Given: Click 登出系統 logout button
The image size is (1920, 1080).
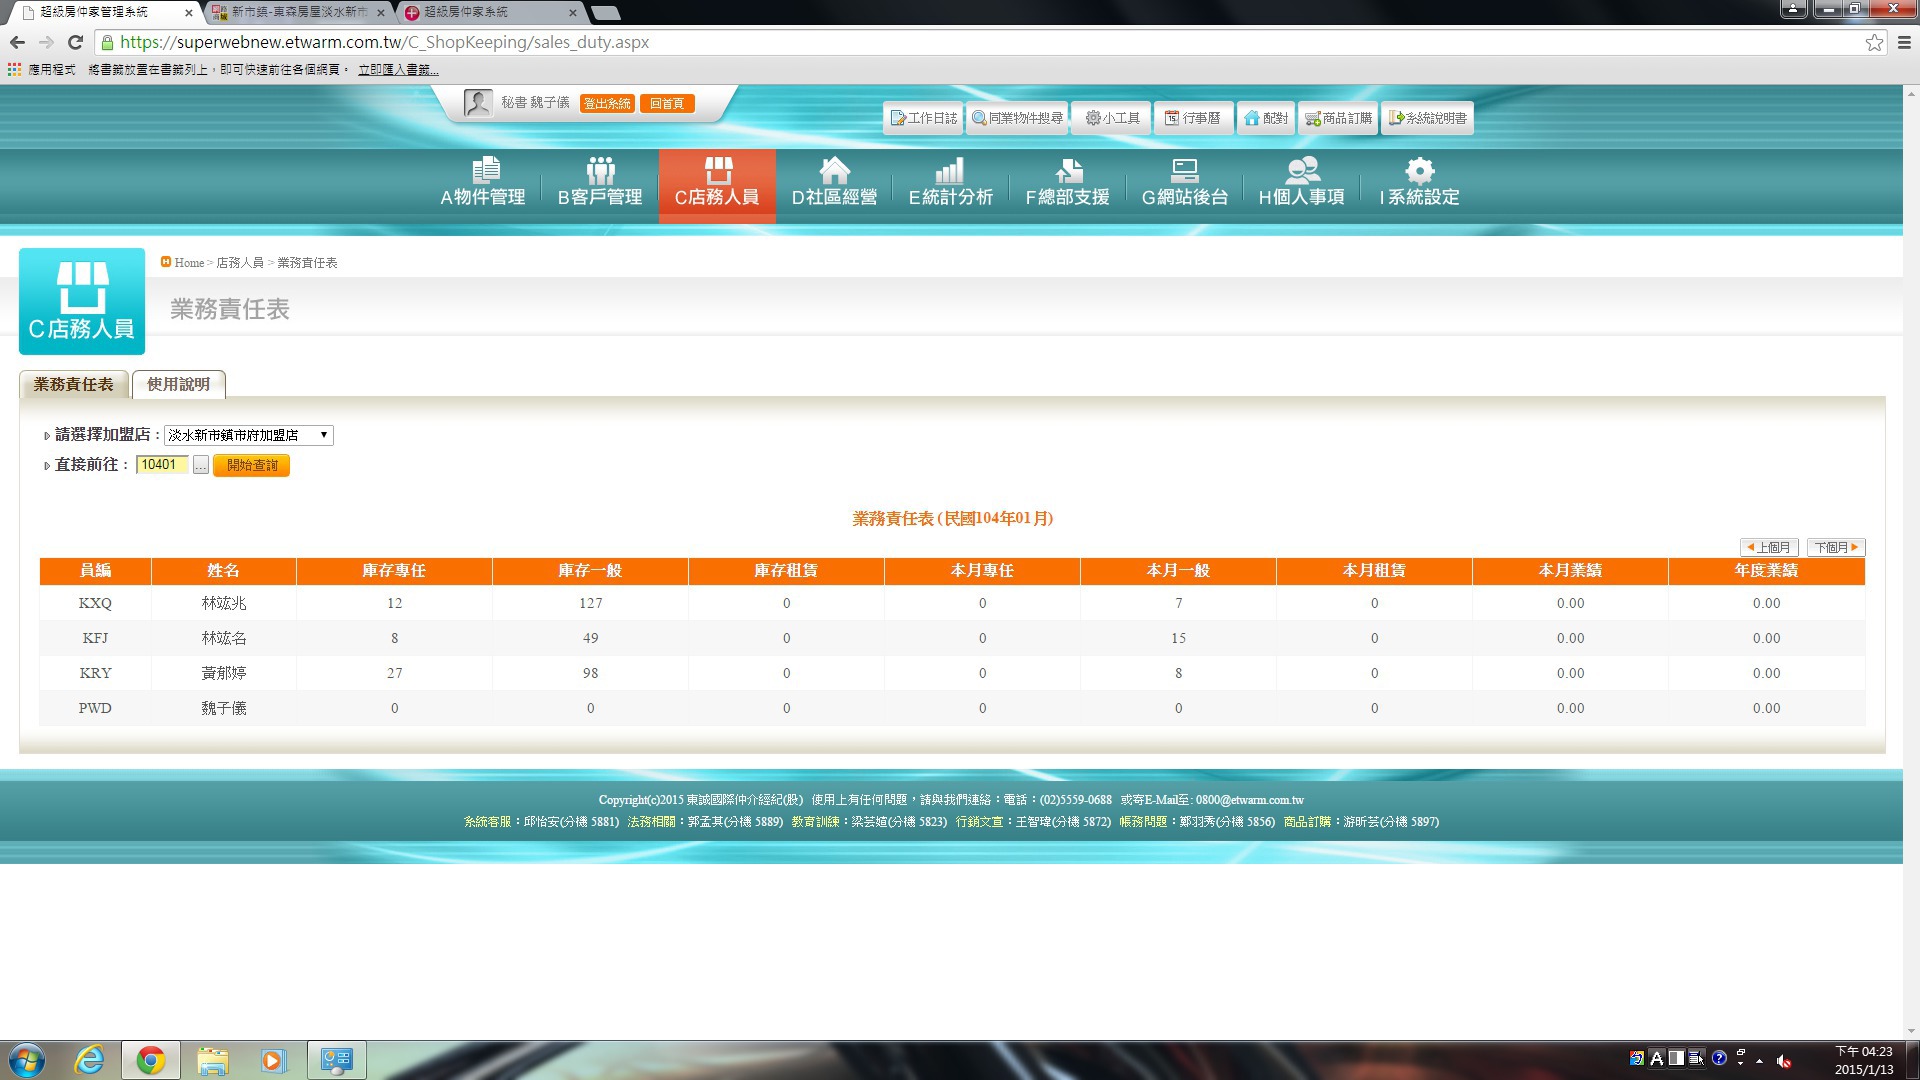Looking at the screenshot, I should (x=607, y=104).
